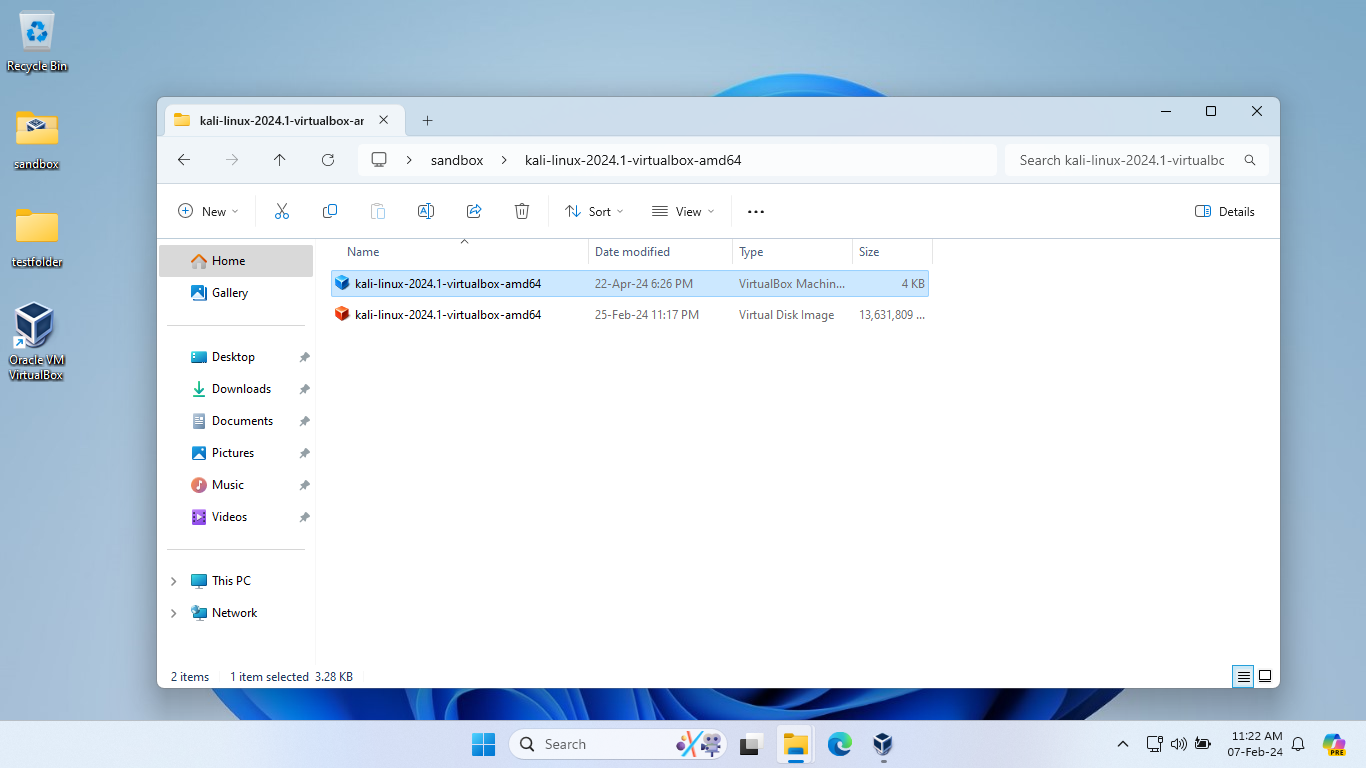Open Desktop quick access folder
The width and height of the screenshot is (1366, 768).
(x=236, y=357)
